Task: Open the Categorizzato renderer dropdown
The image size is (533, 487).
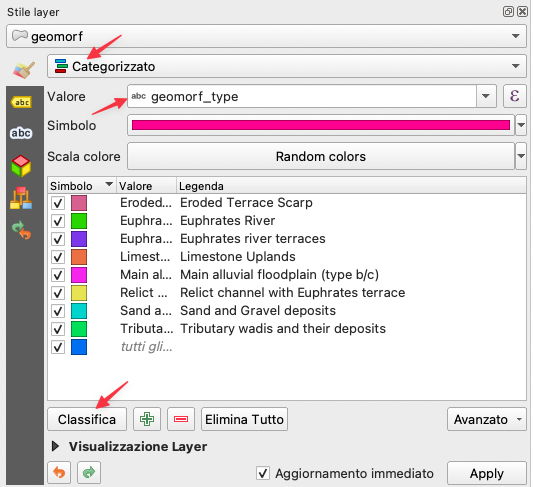Action: (287, 66)
